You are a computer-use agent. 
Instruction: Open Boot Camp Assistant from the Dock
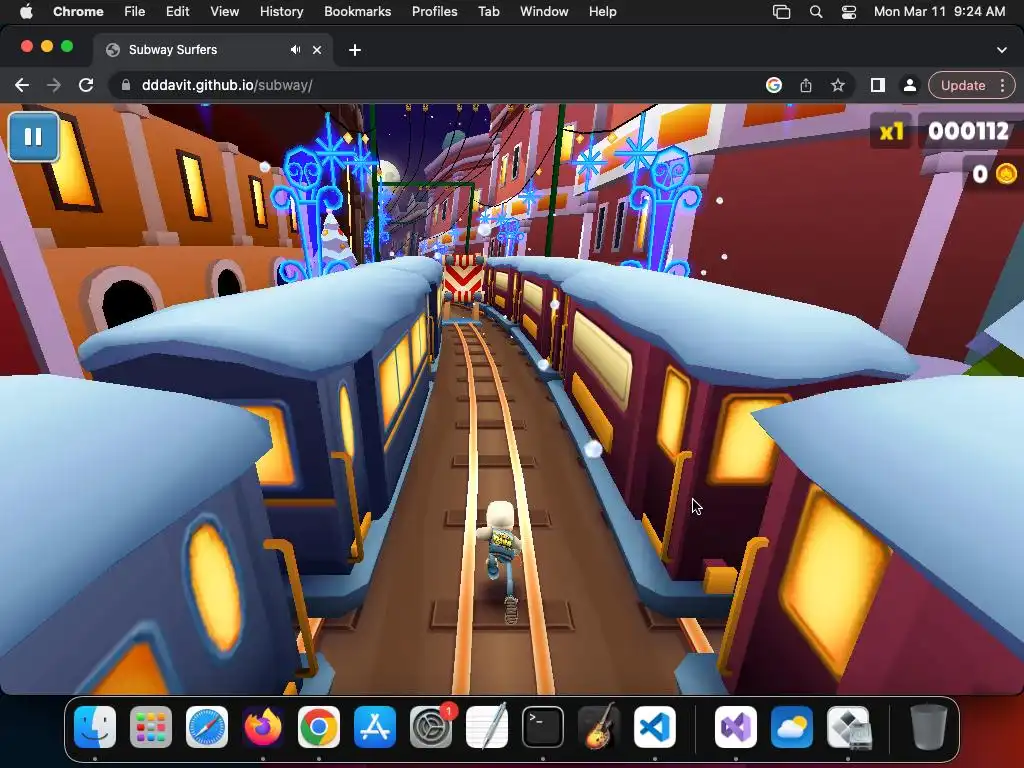(848, 727)
